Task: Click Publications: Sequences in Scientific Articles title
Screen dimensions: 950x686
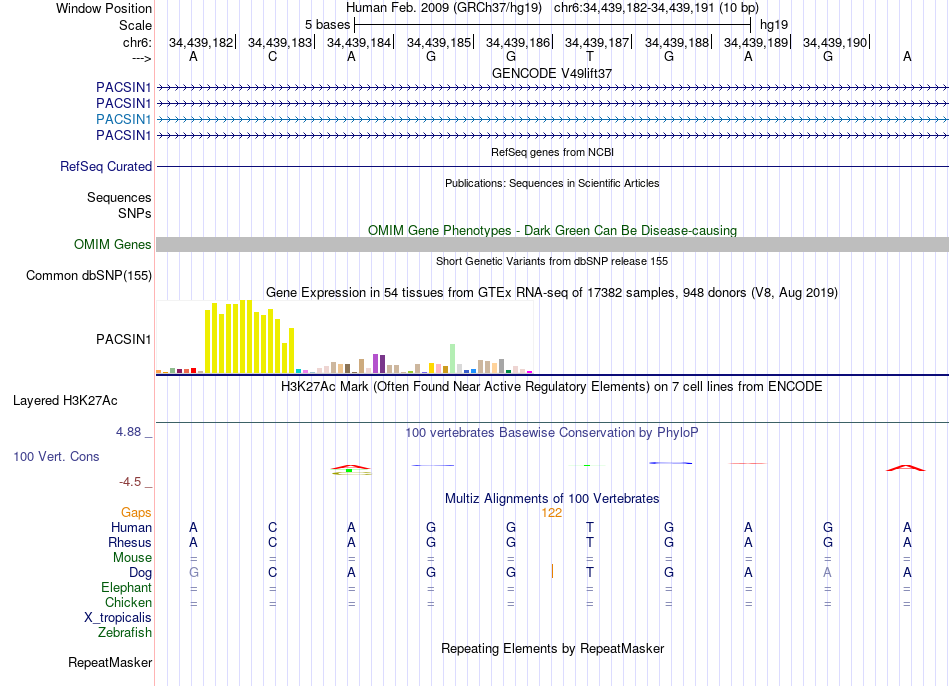Action: click(552, 183)
